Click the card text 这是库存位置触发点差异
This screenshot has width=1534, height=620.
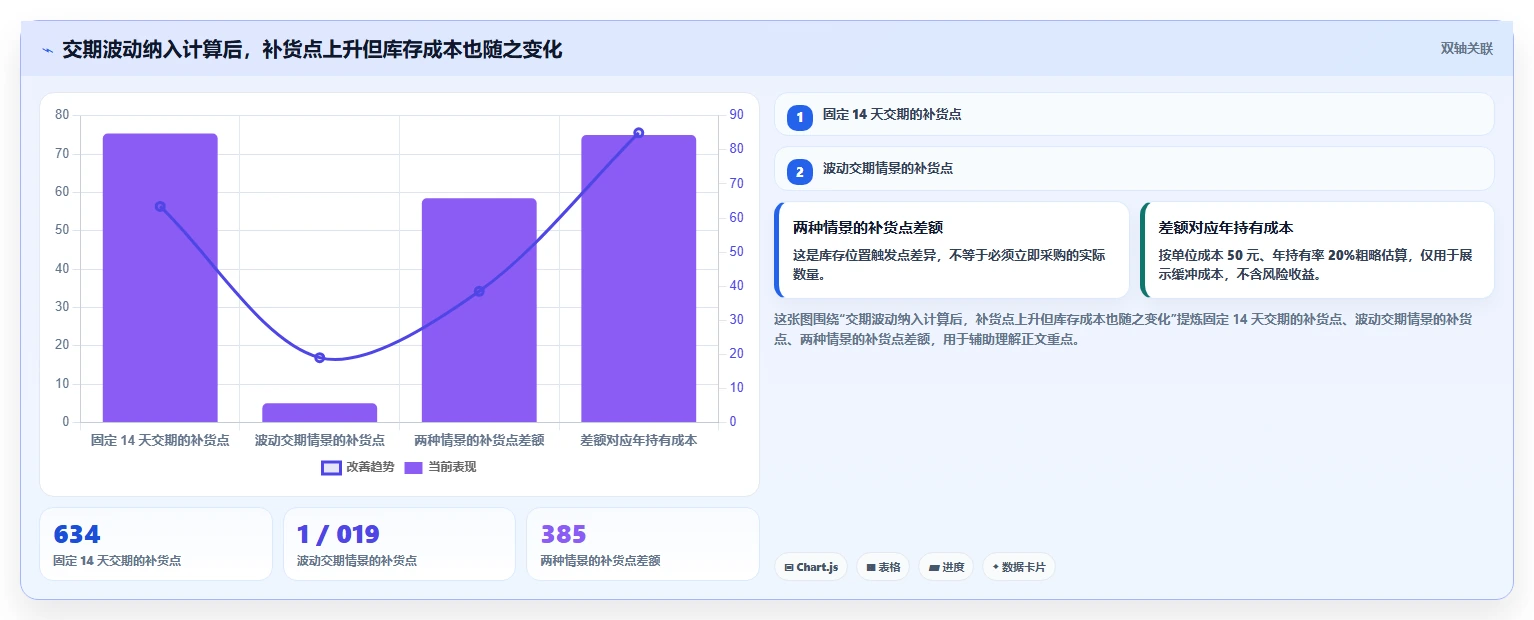(x=949, y=265)
